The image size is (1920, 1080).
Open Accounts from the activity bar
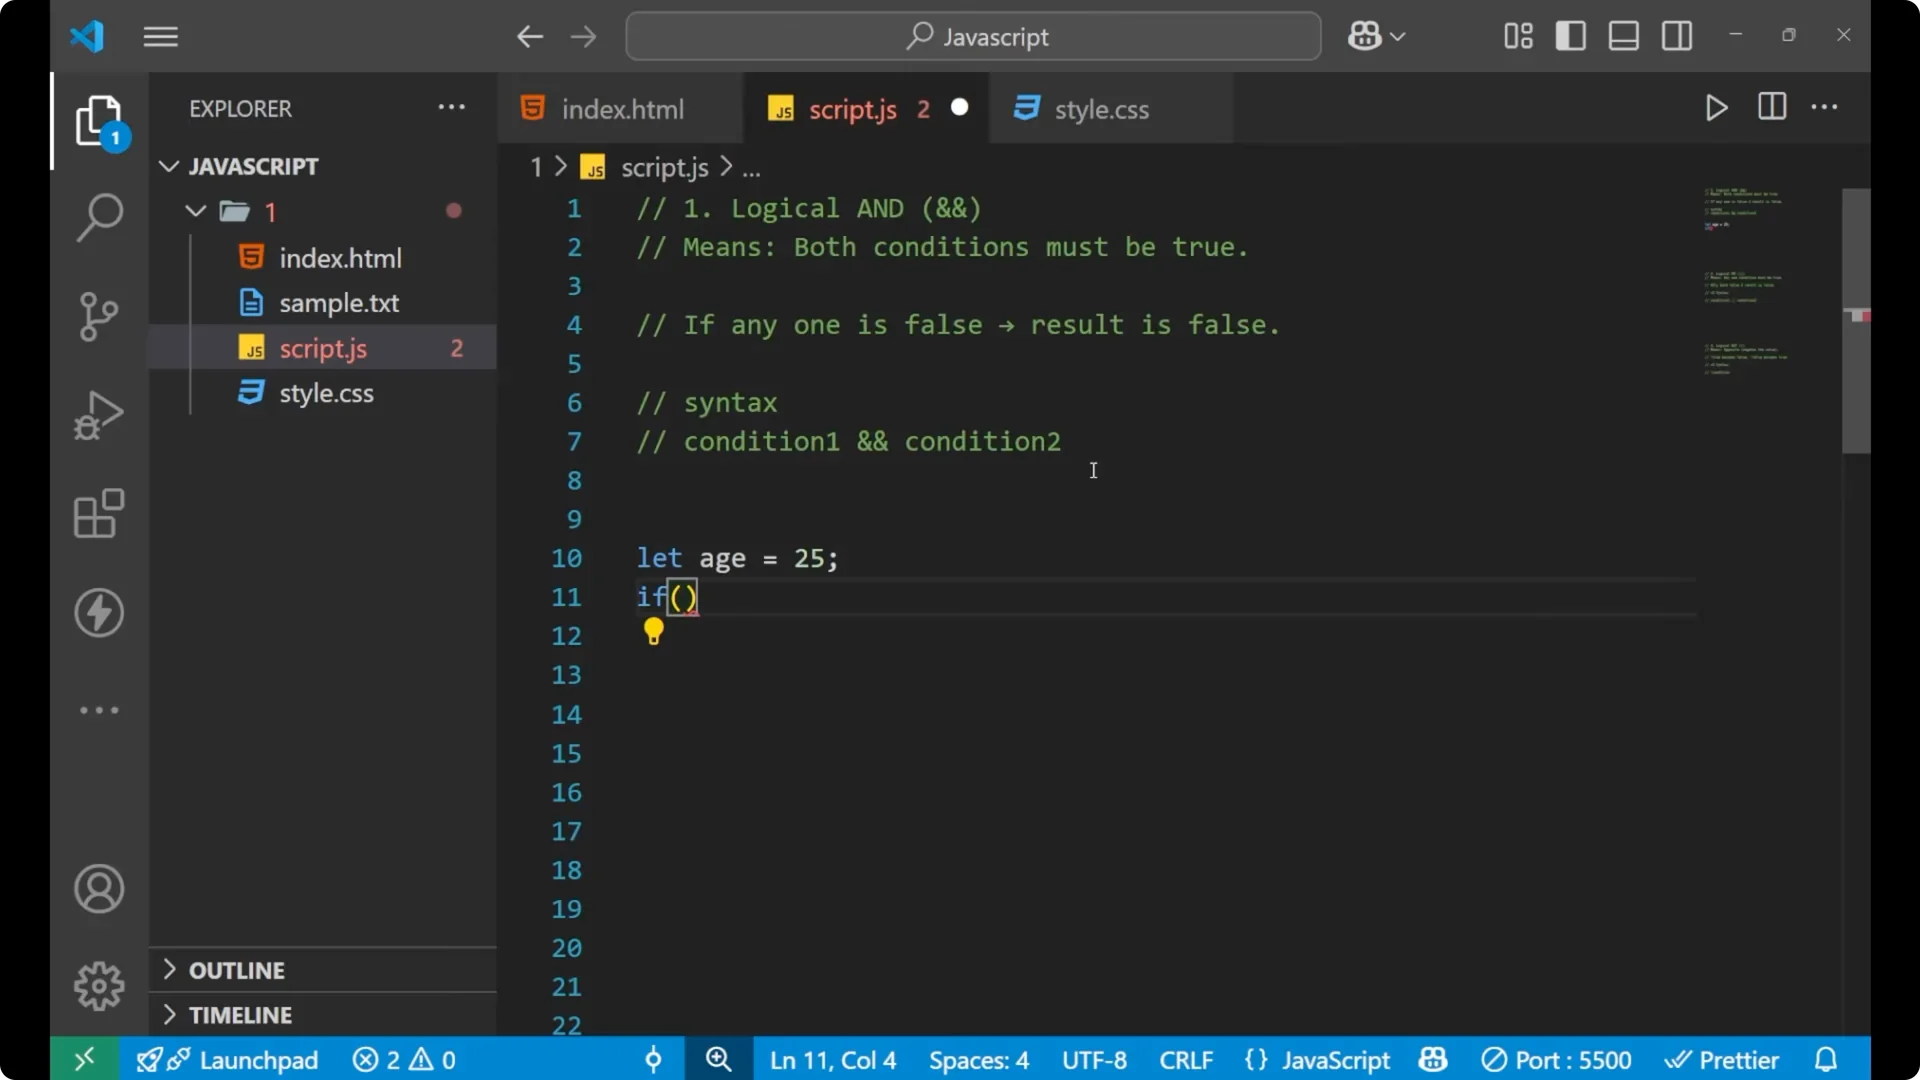[98, 889]
